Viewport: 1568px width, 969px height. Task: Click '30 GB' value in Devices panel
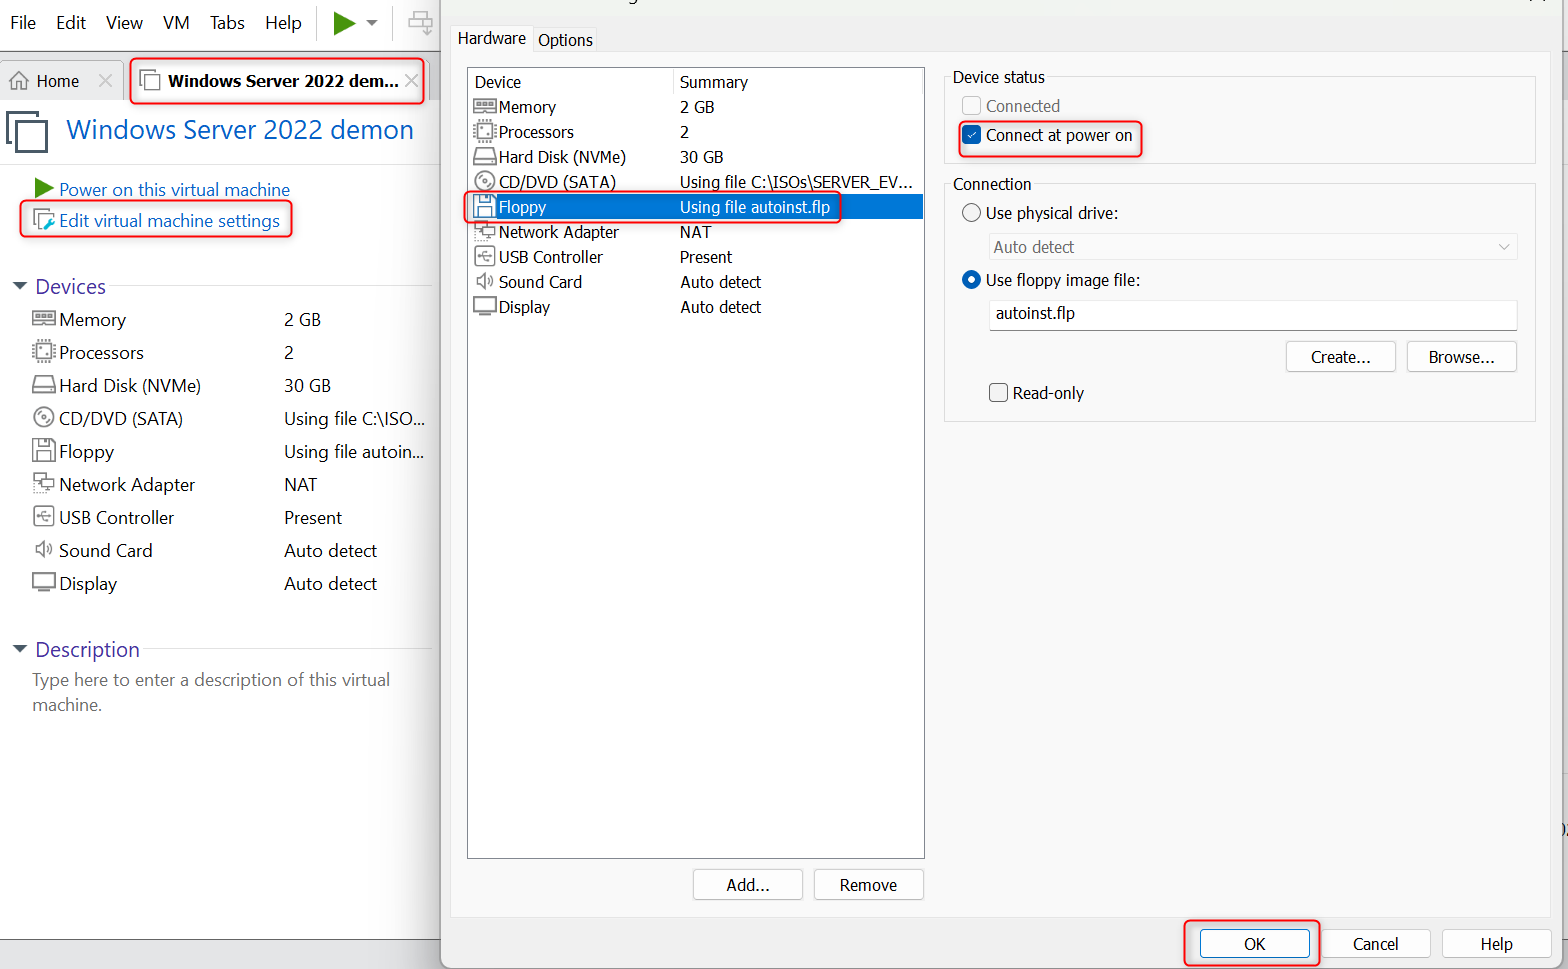(307, 385)
